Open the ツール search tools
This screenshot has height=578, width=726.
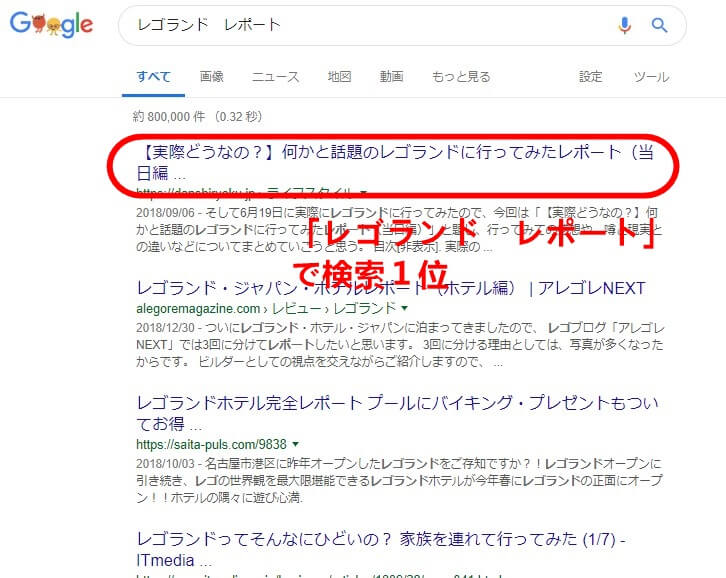tap(651, 77)
